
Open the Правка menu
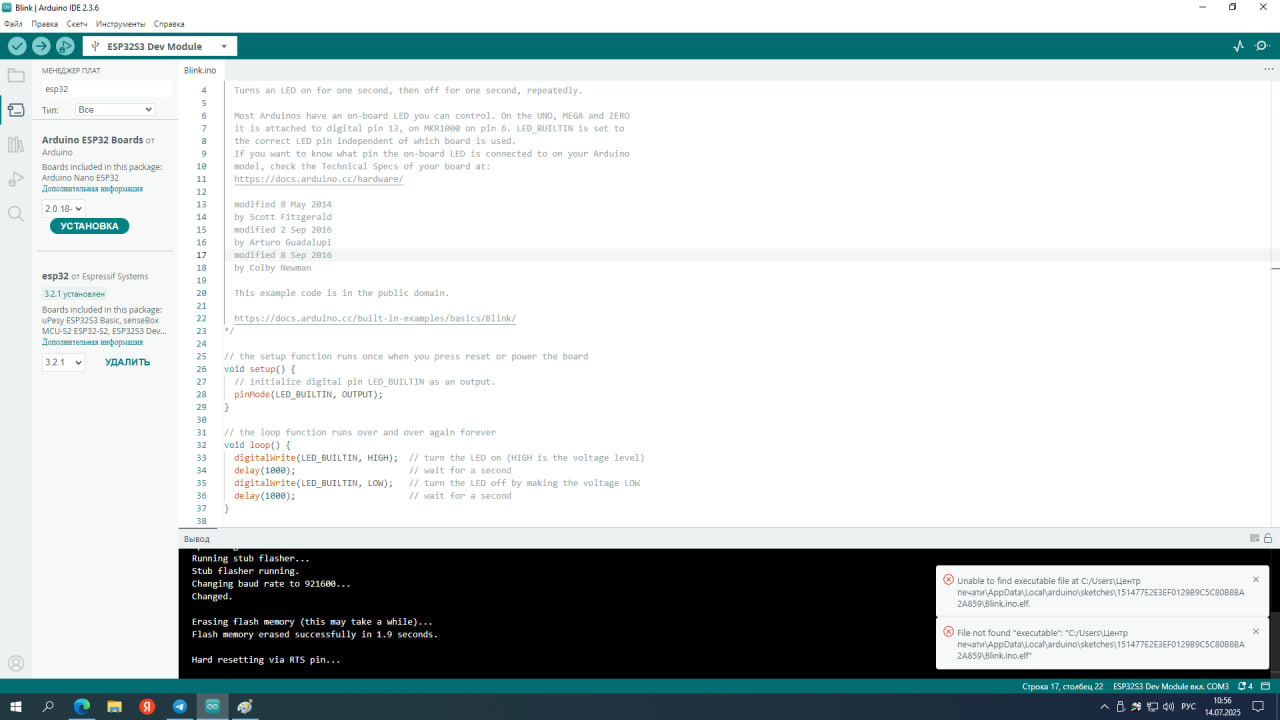point(45,23)
